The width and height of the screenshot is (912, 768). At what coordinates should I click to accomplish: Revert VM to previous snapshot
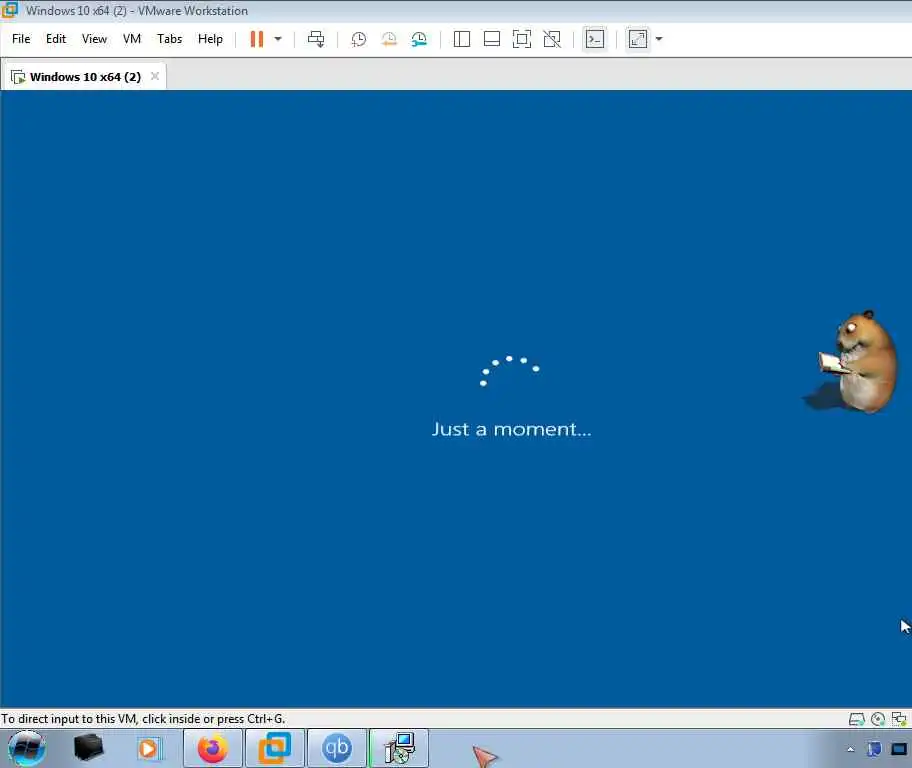point(389,39)
